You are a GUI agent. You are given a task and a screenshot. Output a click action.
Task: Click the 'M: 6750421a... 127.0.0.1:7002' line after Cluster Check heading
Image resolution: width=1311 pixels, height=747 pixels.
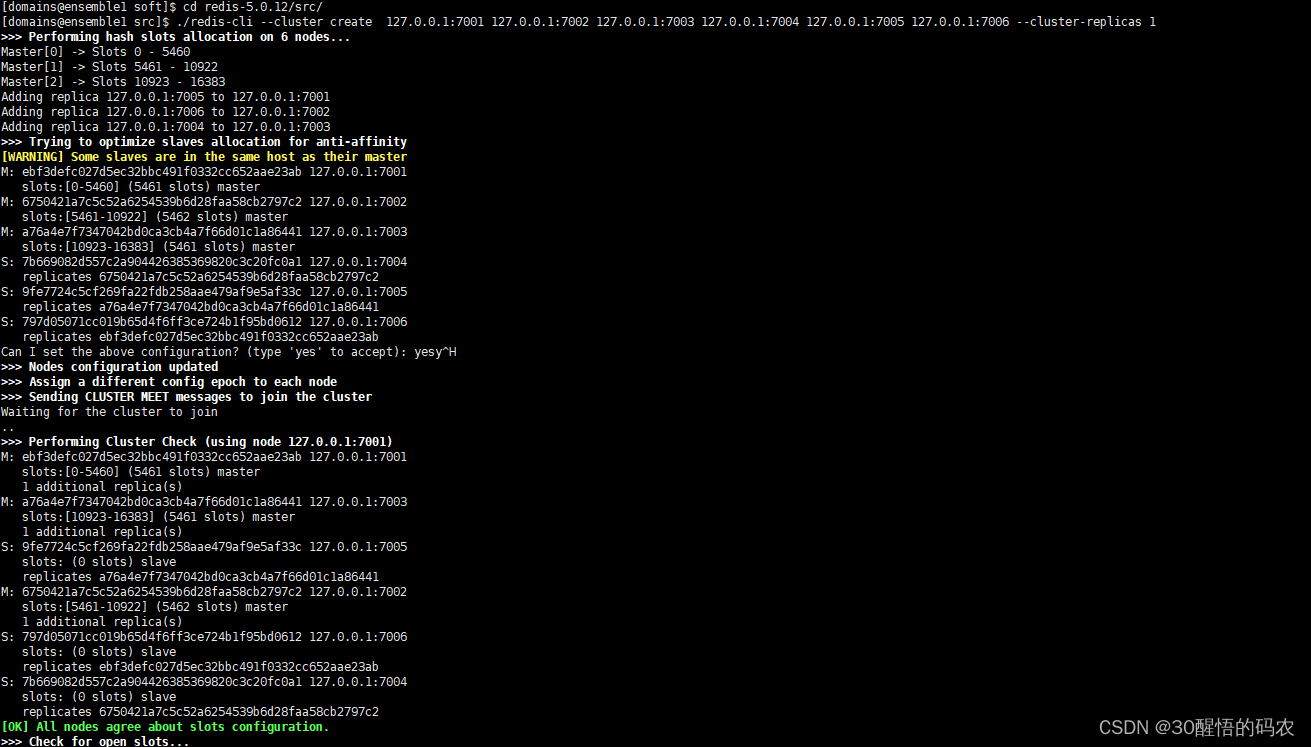204,592
